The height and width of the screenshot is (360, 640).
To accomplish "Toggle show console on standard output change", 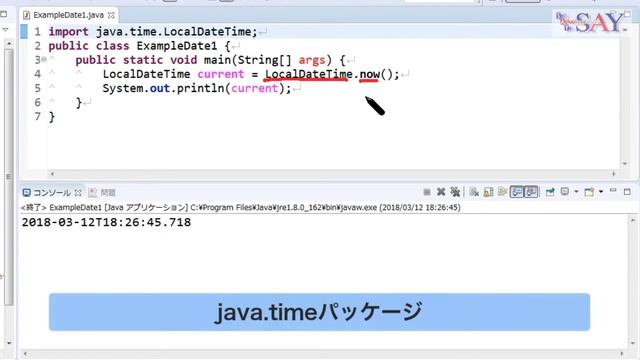I will (517, 192).
